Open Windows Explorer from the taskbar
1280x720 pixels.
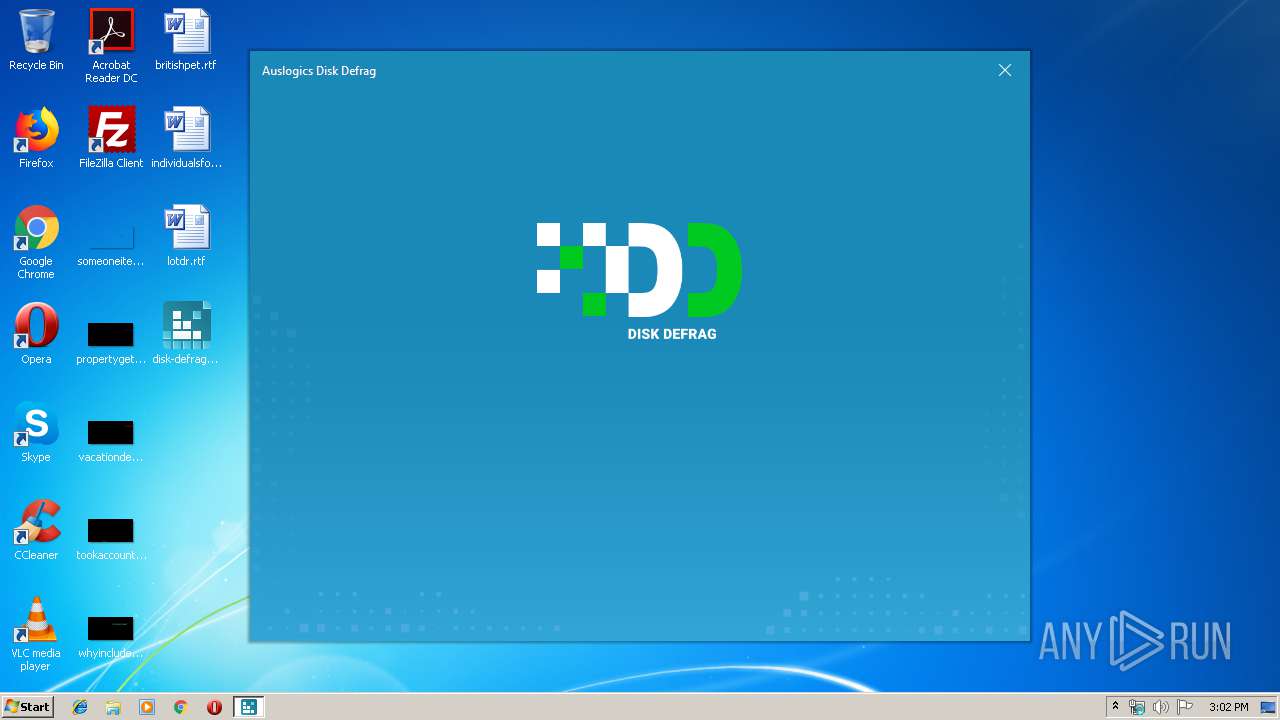(x=113, y=707)
